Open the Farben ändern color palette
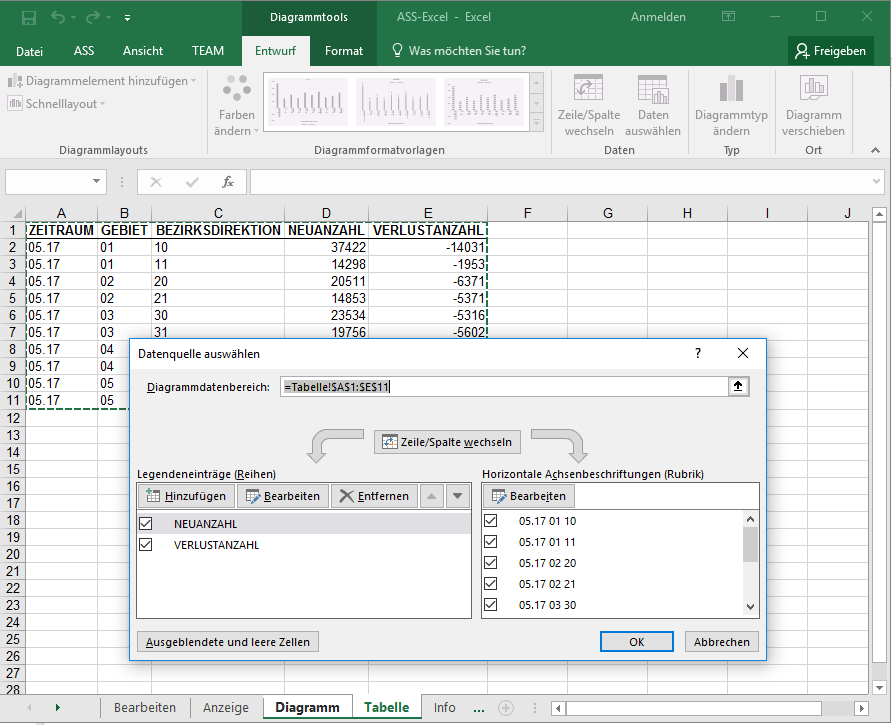 (237, 106)
